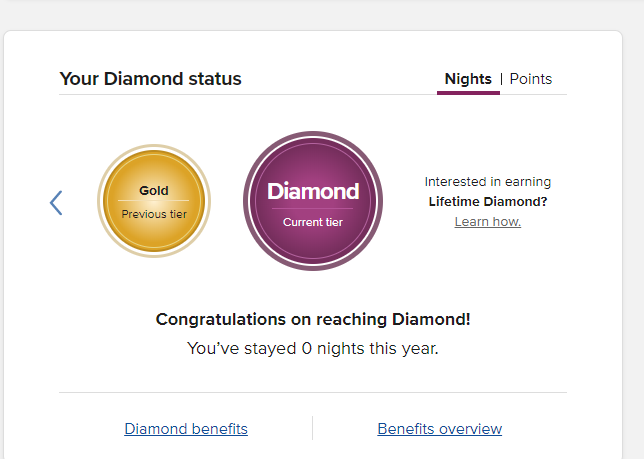Screen dimensions: 644x459
Task: Open the Points tab
Action: (x=531, y=79)
